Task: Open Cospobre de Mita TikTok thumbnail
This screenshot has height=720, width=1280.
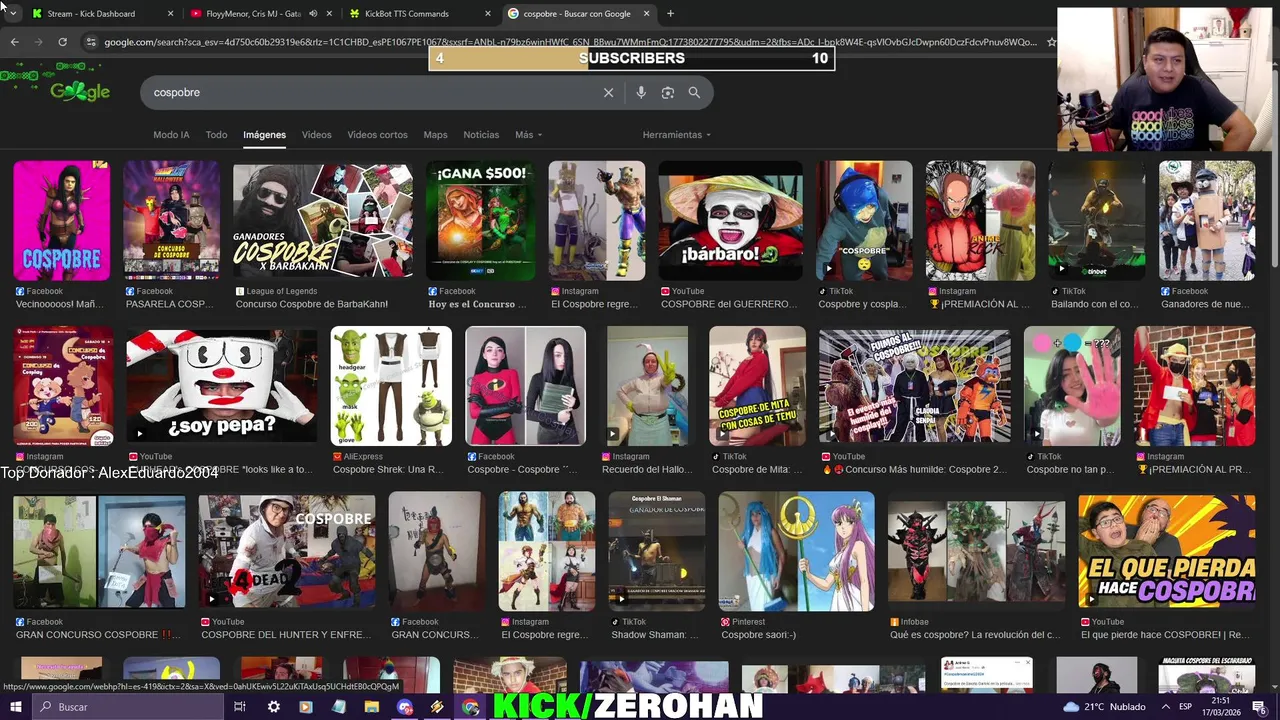Action: coord(757,386)
